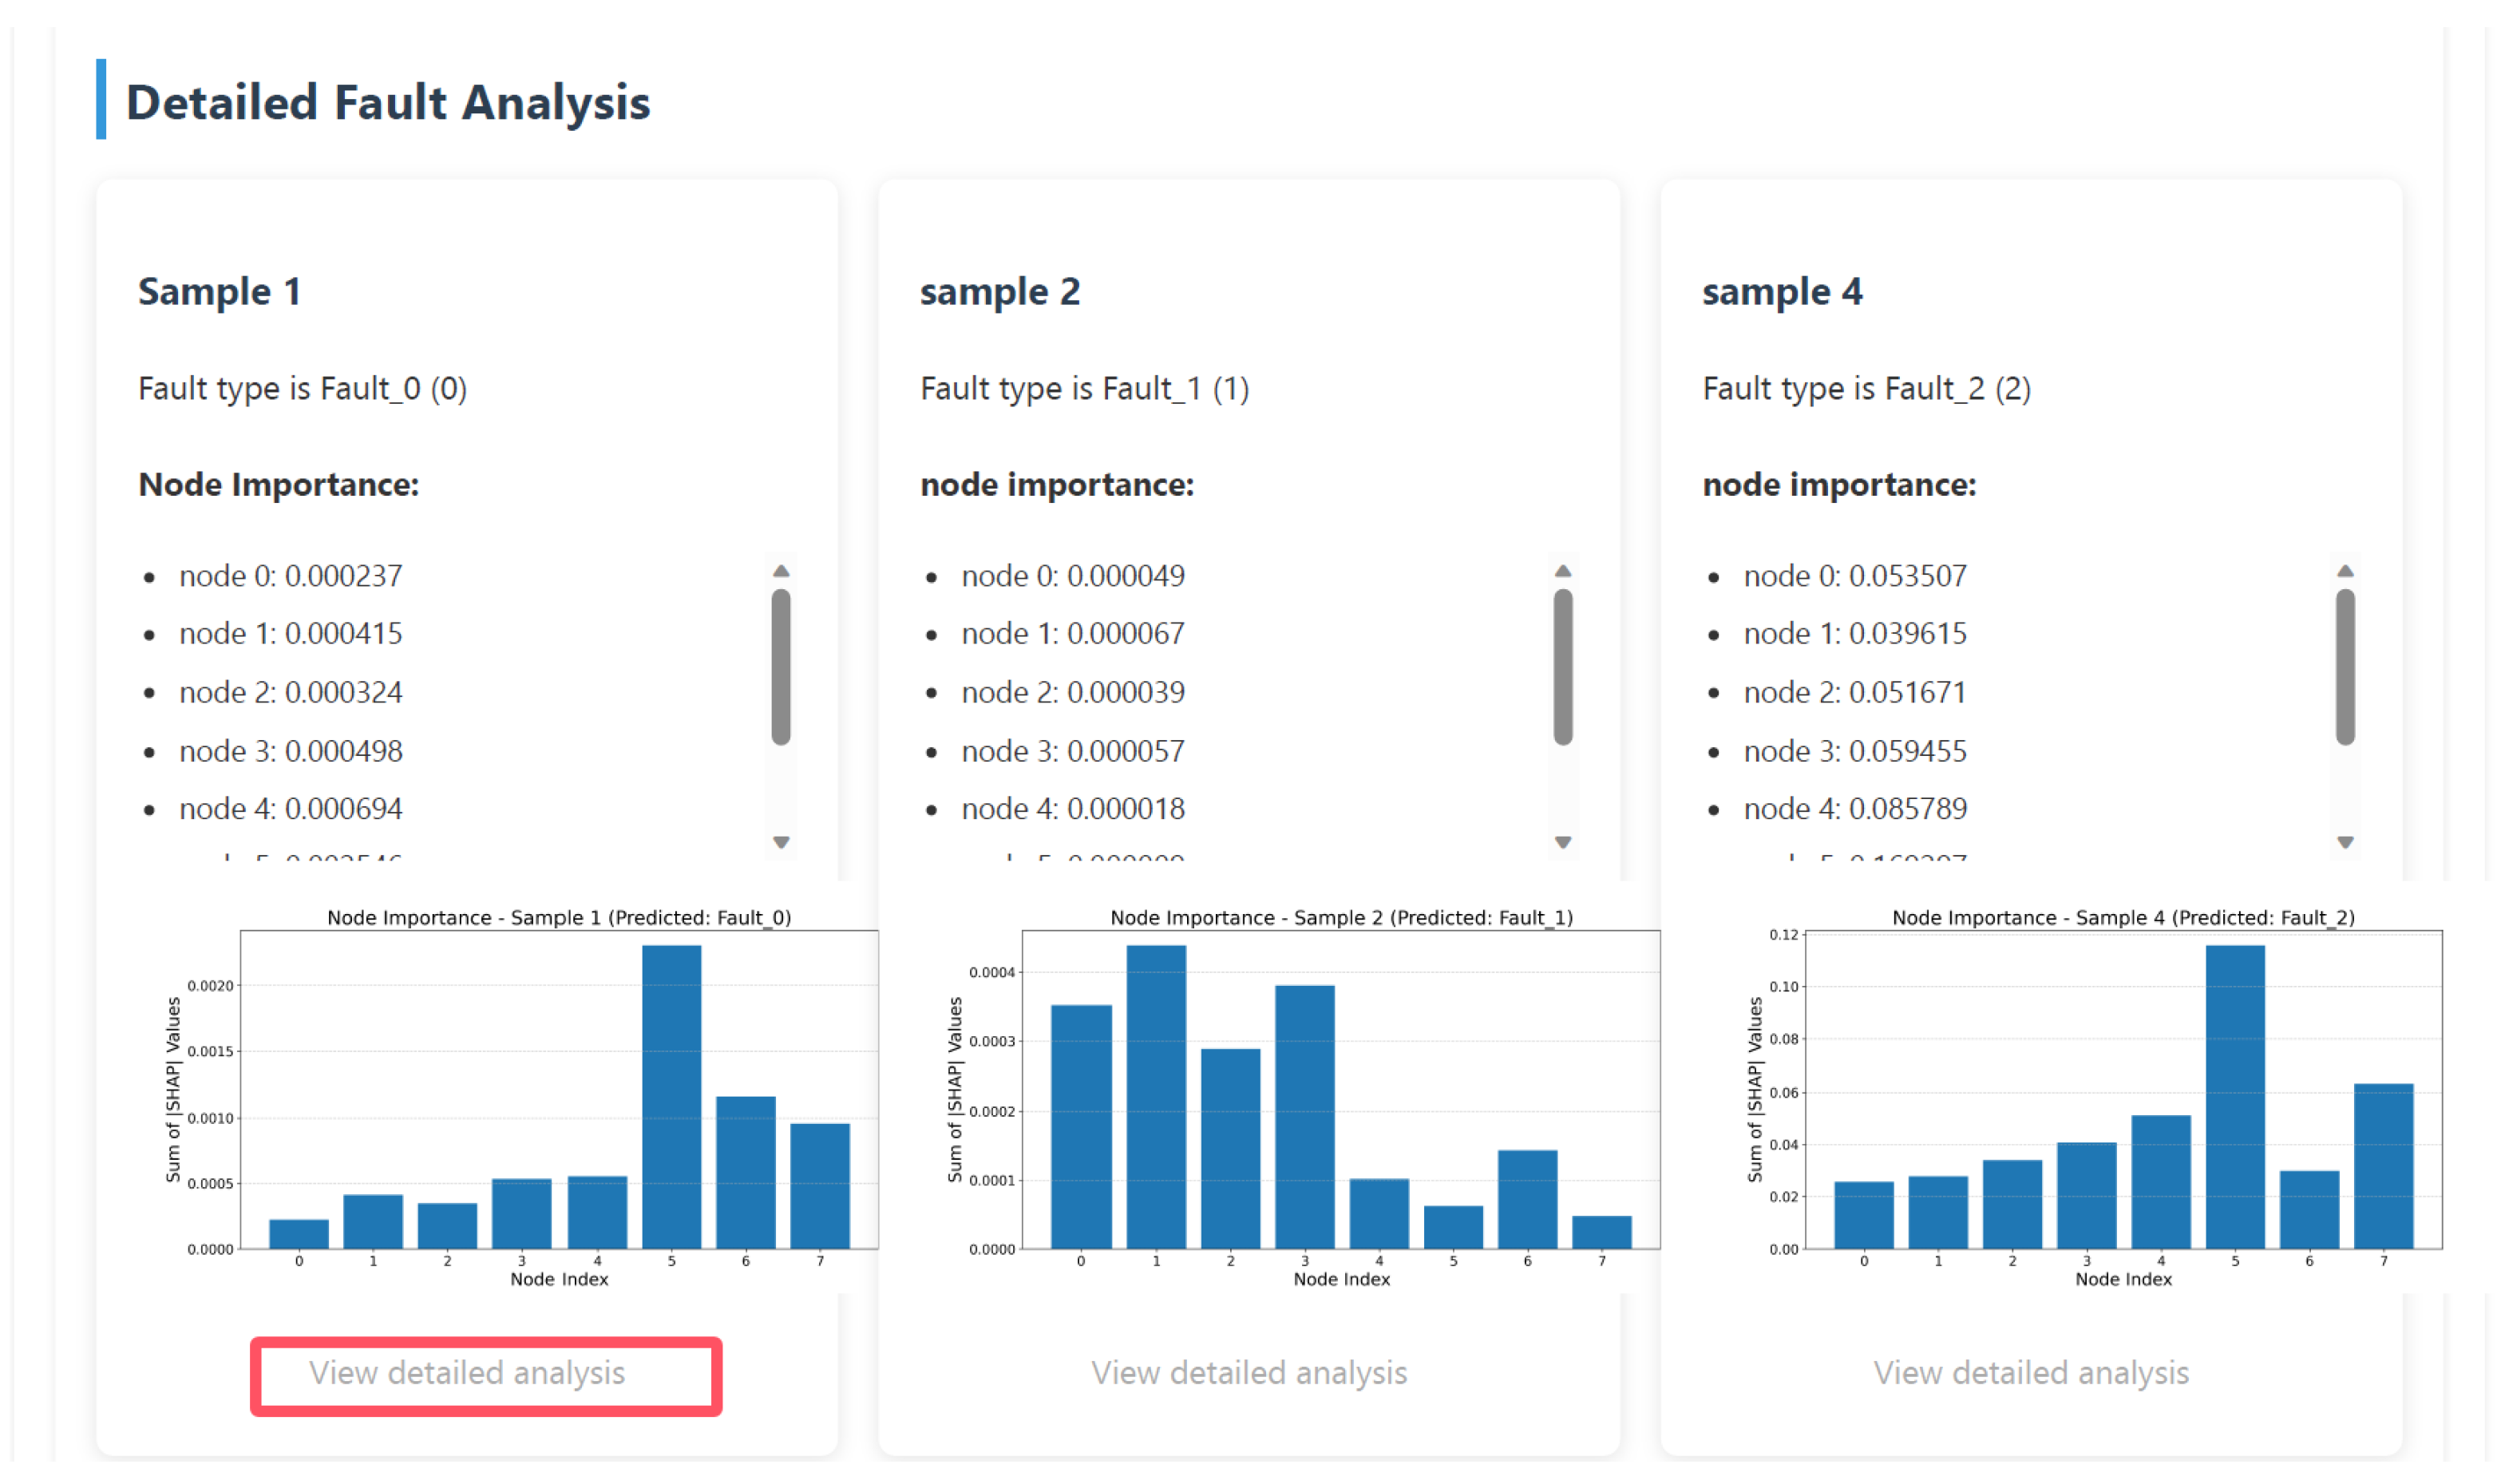
Task: Click Sample 1 scroll up arrow
Action: coord(781,571)
